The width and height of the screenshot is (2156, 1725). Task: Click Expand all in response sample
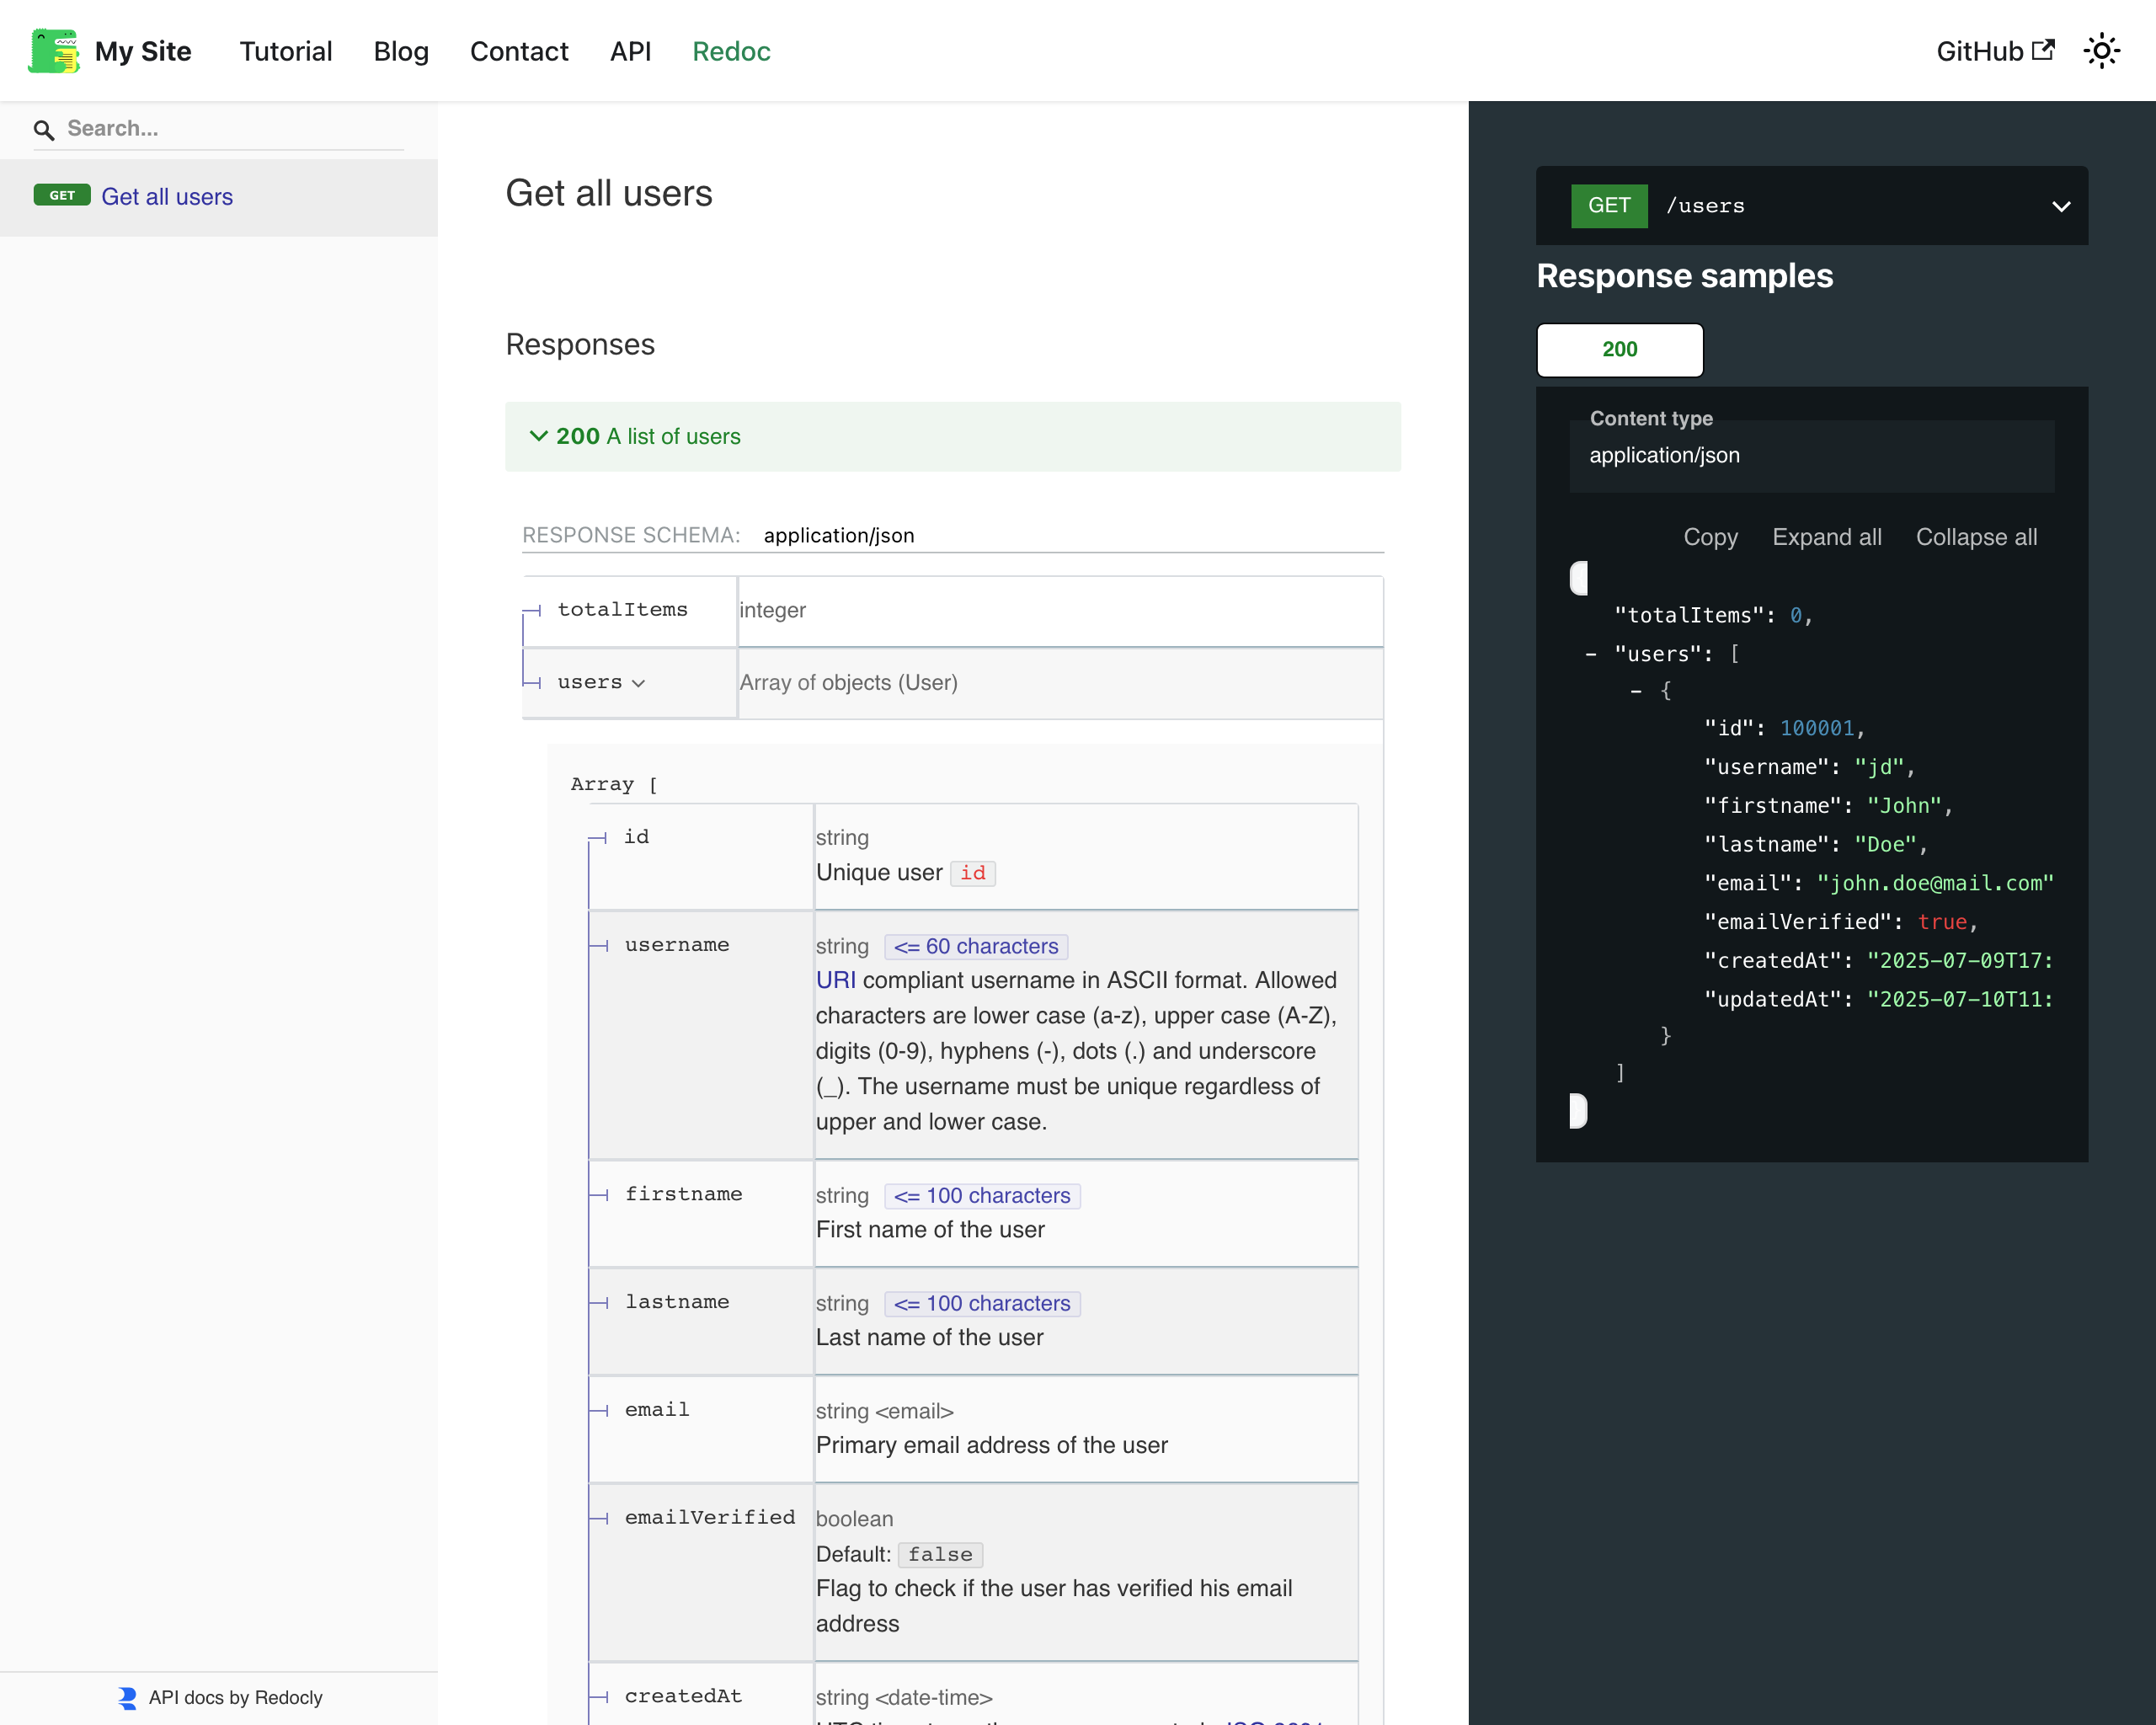point(1826,537)
